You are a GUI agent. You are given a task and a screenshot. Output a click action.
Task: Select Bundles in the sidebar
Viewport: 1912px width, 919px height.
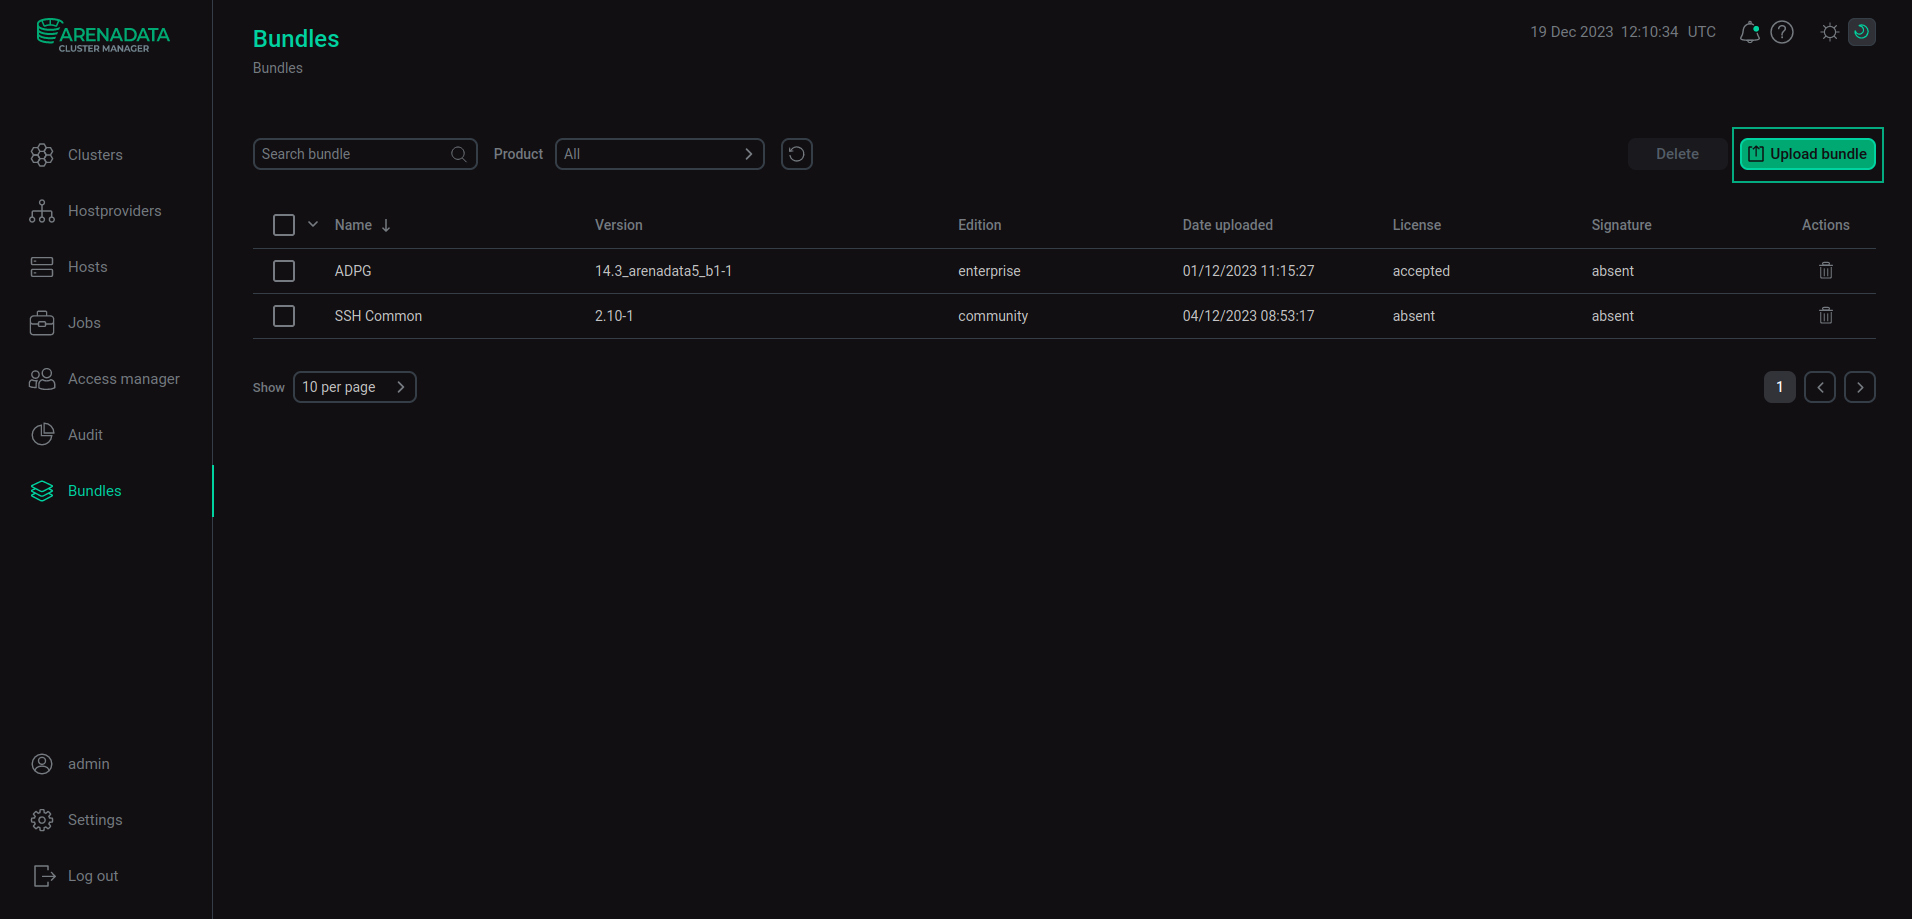point(76,491)
